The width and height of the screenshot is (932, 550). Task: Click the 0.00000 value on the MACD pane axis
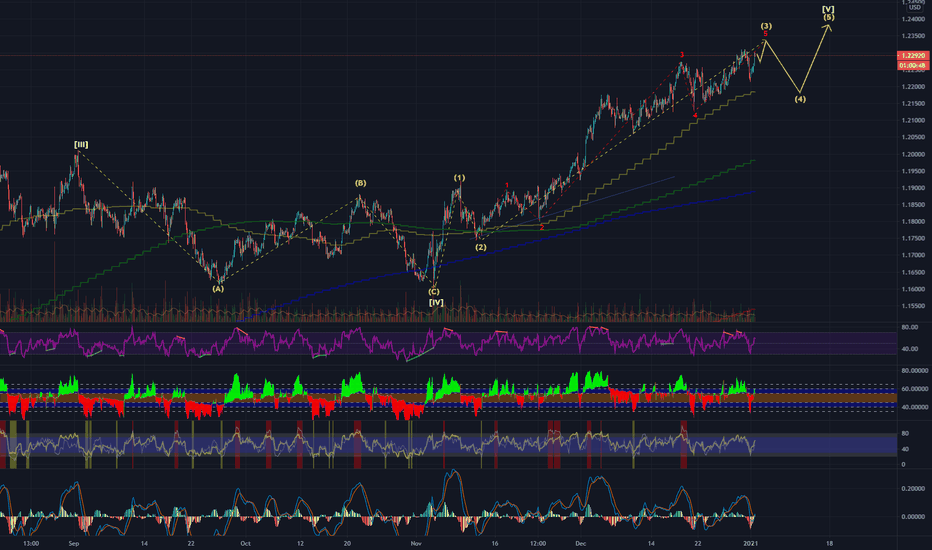click(x=913, y=517)
